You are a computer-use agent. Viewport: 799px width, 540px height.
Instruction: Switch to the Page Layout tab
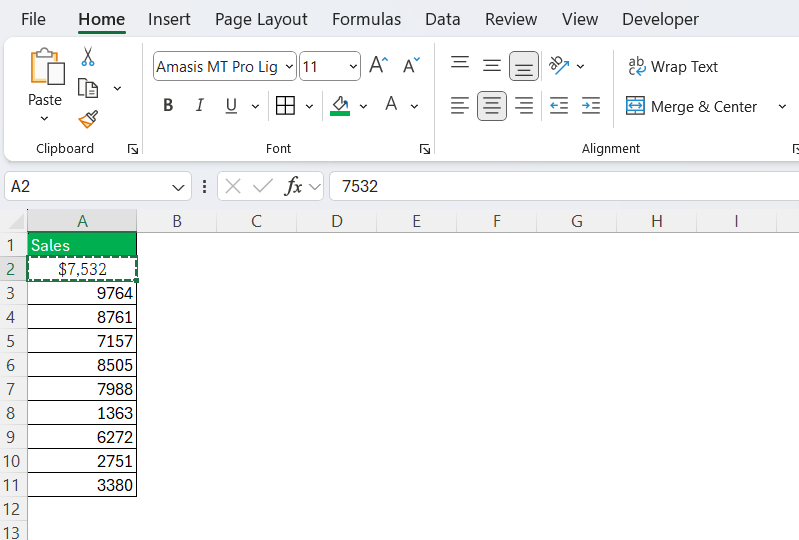pyautogui.click(x=261, y=19)
